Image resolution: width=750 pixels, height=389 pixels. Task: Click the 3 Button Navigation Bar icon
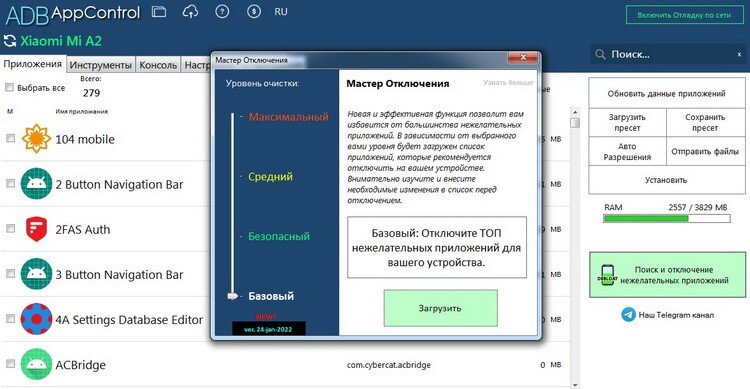pyautogui.click(x=36, y=274)
